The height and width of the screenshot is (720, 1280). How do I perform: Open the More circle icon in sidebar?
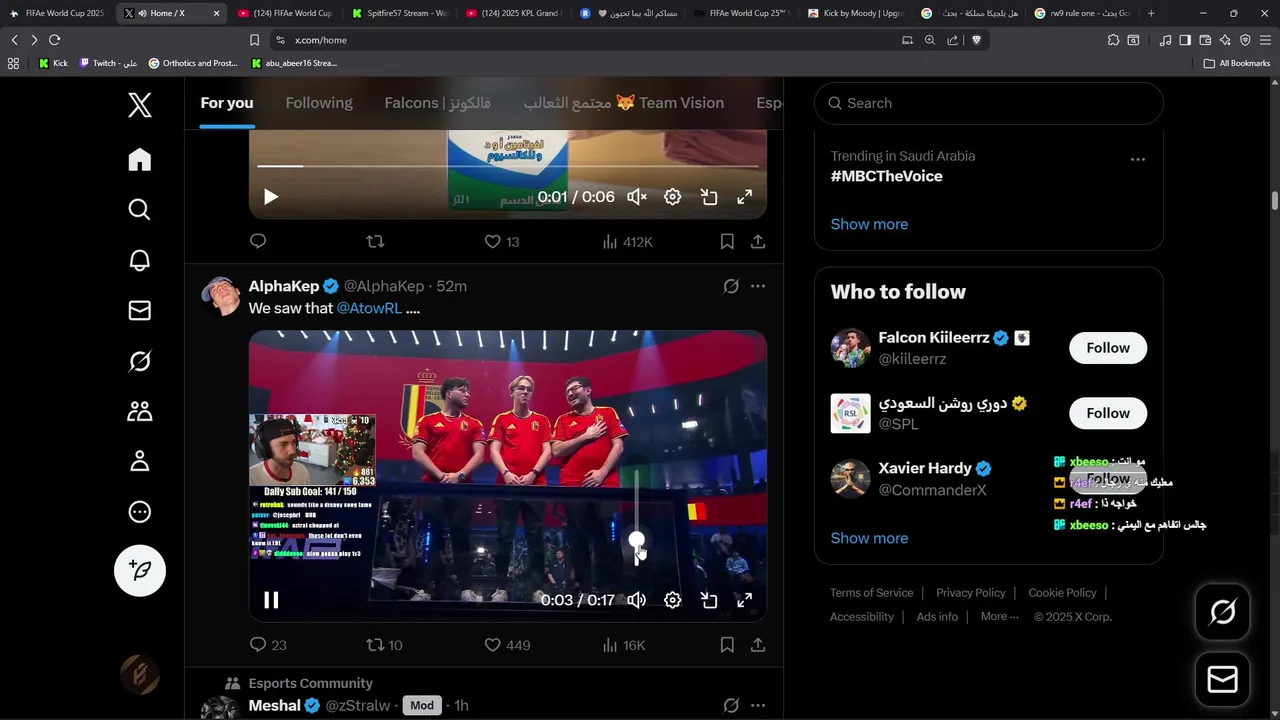pos(140,512)
